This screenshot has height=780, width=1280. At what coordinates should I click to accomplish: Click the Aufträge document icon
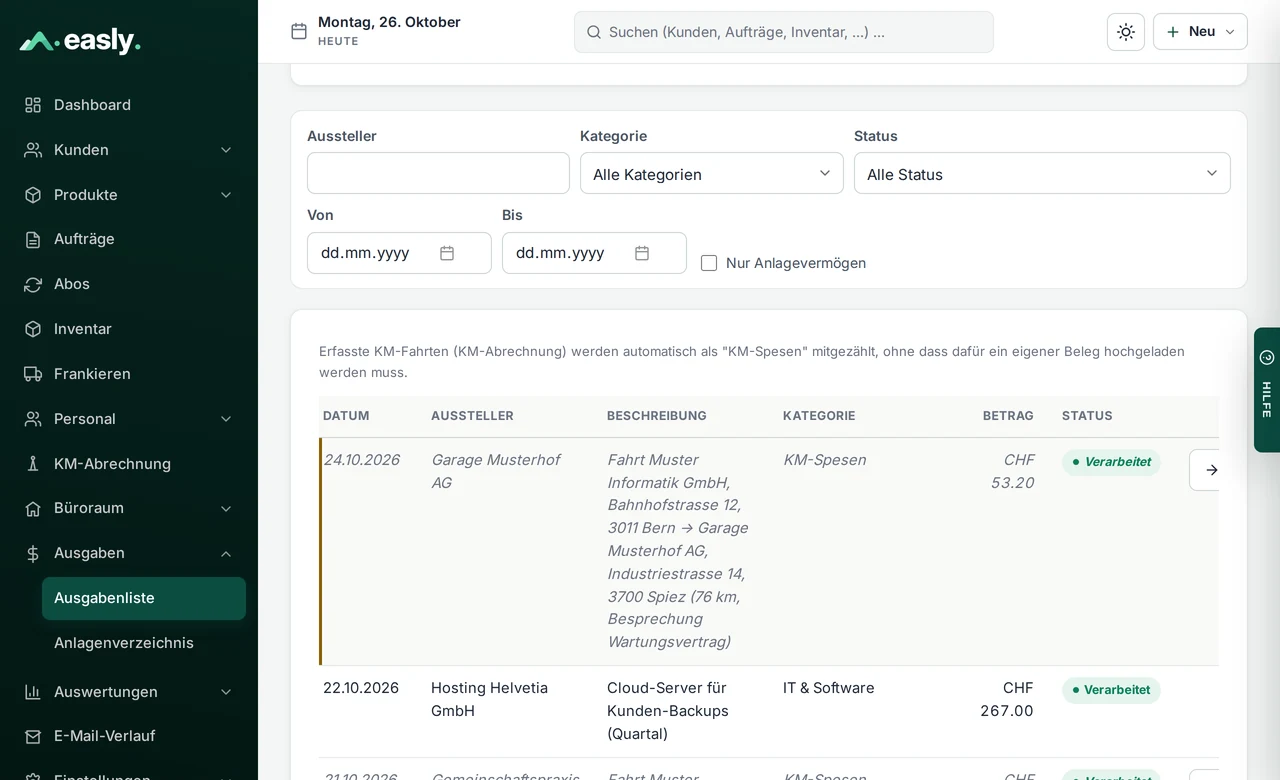(x=33, y=239)
